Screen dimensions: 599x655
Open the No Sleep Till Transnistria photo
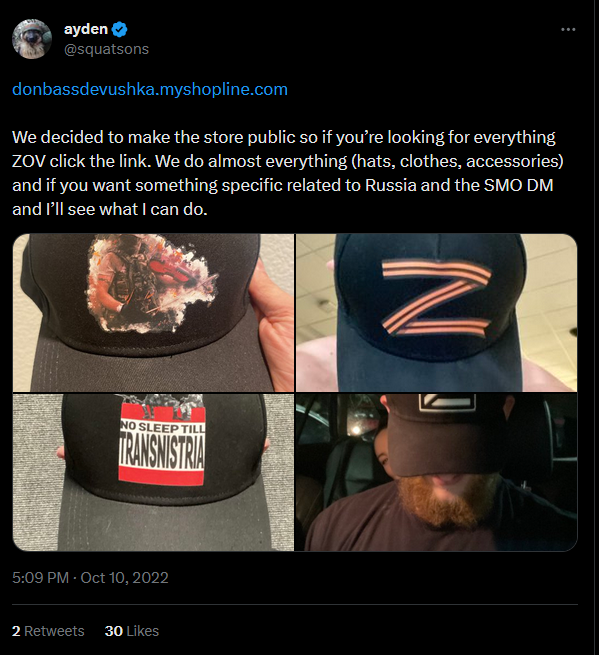pyautogui.click(x=153, y=472)
